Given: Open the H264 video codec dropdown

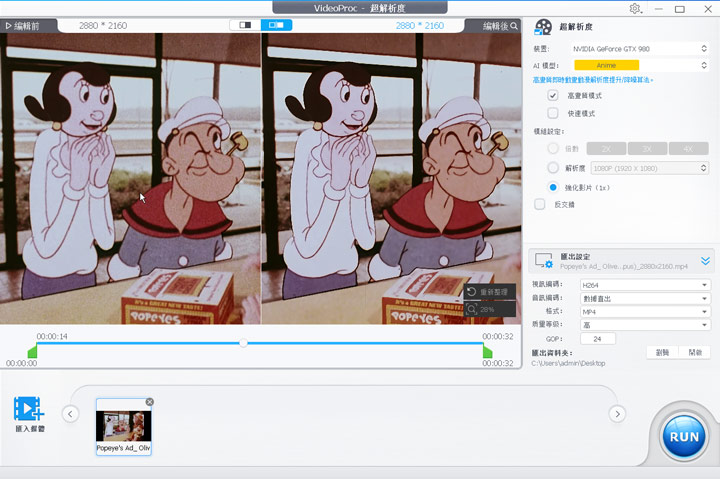Looking at the screenshot, I should tap(645, 285).
